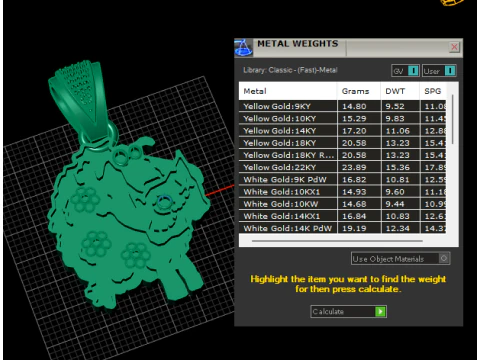Image resolution: width=480 pixels, height=360 pixels.
Task: Select the White Gold:10KW row
Action: [342, 204]
